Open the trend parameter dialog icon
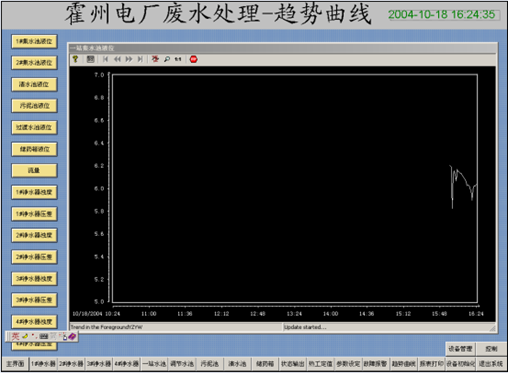The height and width of the screenshot is (374, 509). pos(90,59)
